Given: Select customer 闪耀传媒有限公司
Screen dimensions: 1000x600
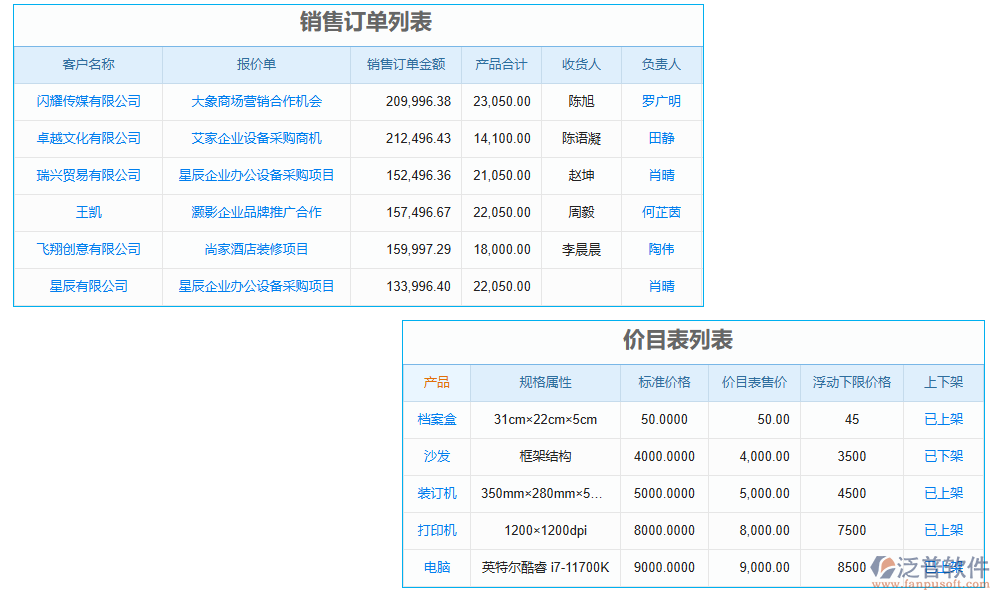Looking at the screenshot, I should 87,101.
